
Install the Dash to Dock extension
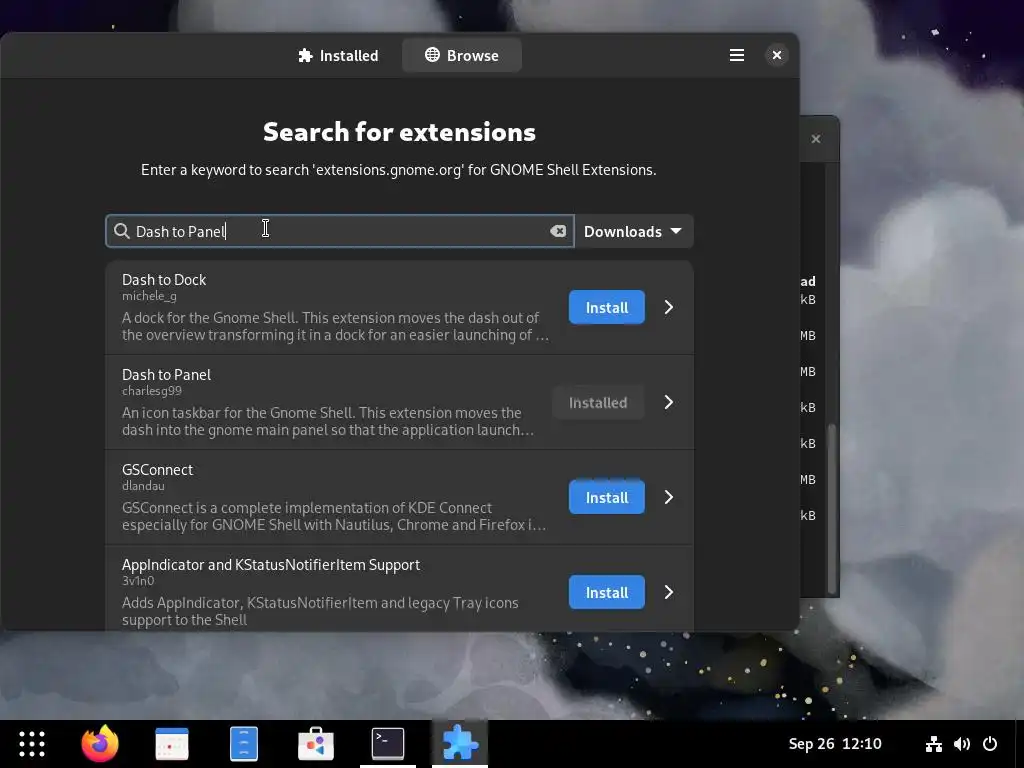(x=607, y=308)
